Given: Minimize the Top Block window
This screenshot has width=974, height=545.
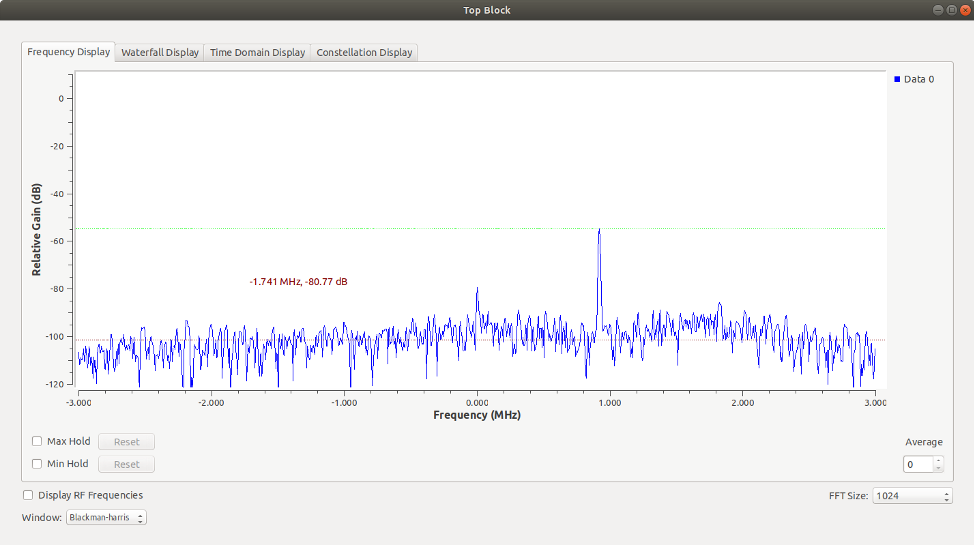Looking at the screenshot, I should click(938, 10).
